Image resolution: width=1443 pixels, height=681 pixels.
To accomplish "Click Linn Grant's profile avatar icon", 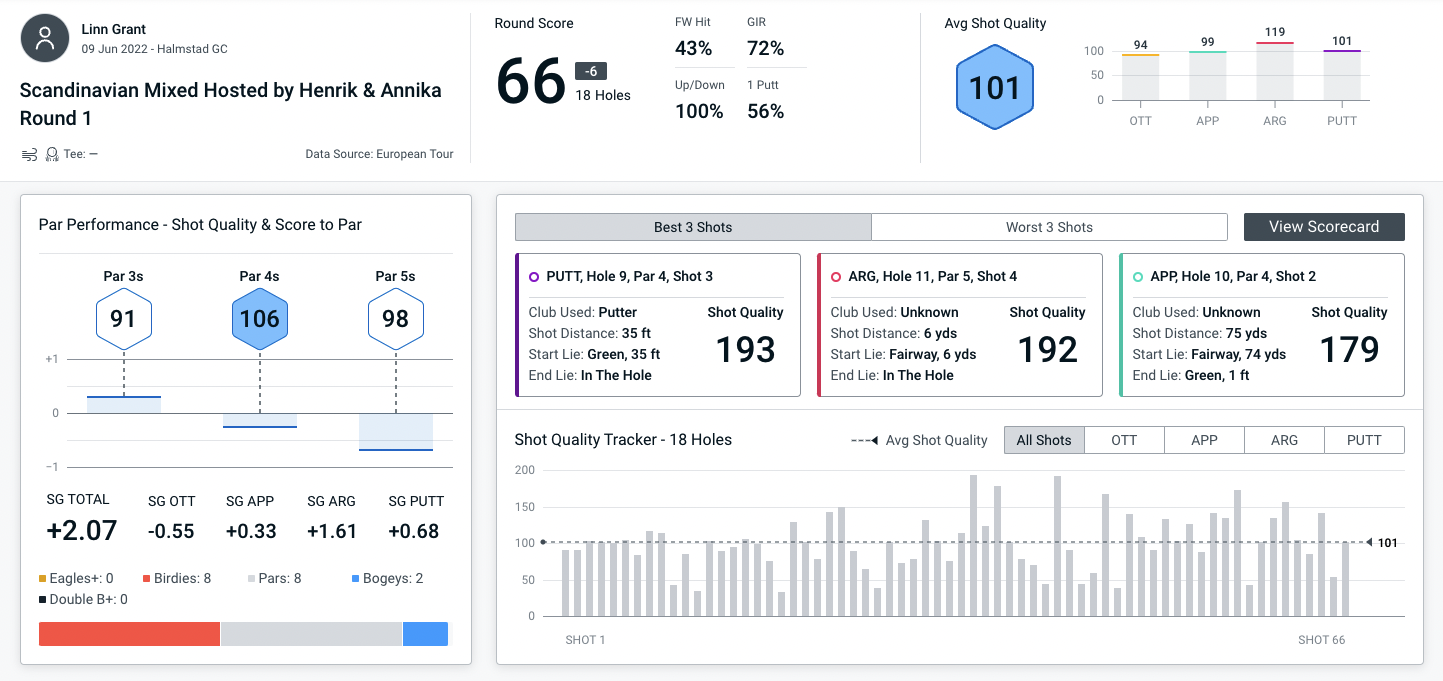I will [x=45, y=39].
